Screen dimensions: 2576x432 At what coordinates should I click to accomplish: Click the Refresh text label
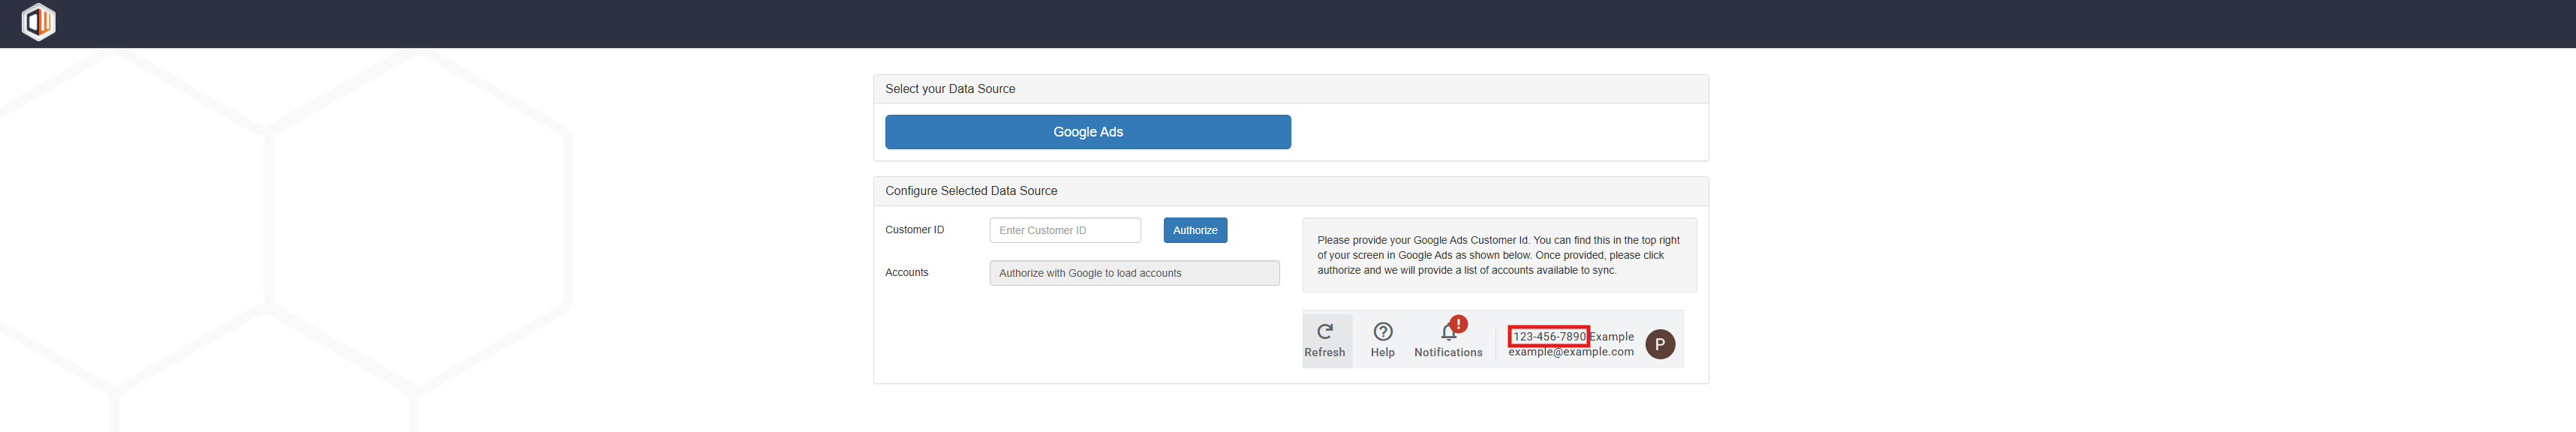point(1324,353)
